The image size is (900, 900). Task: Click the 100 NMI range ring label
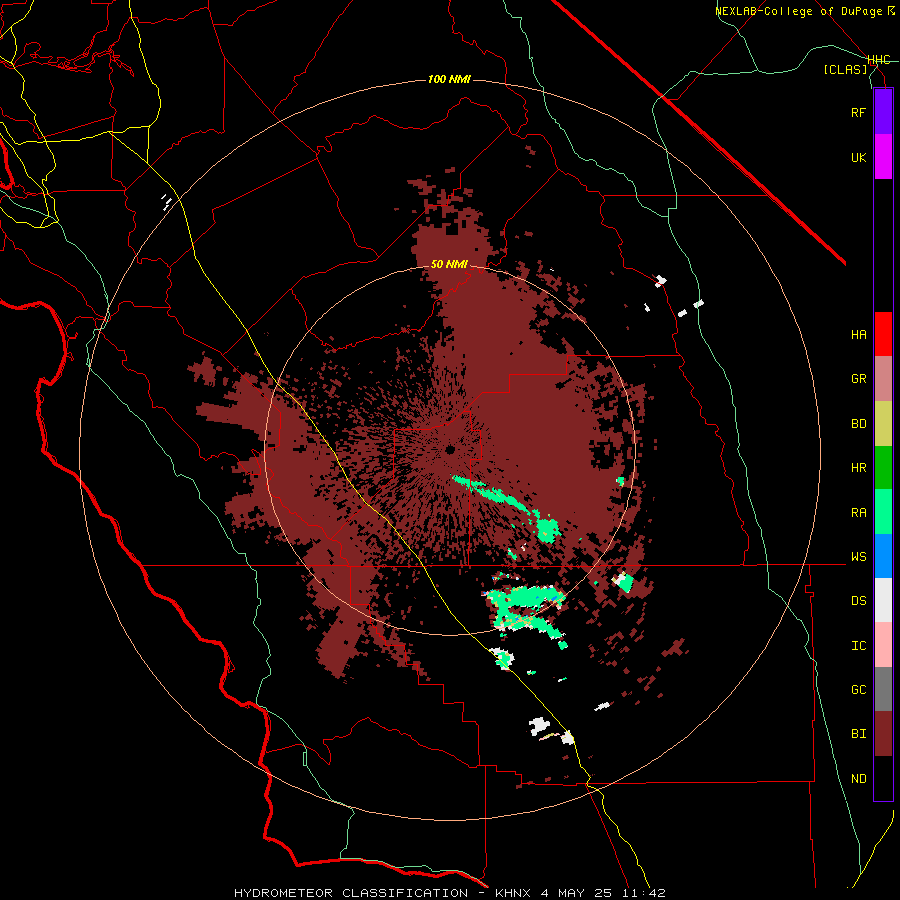click(449, 79)
